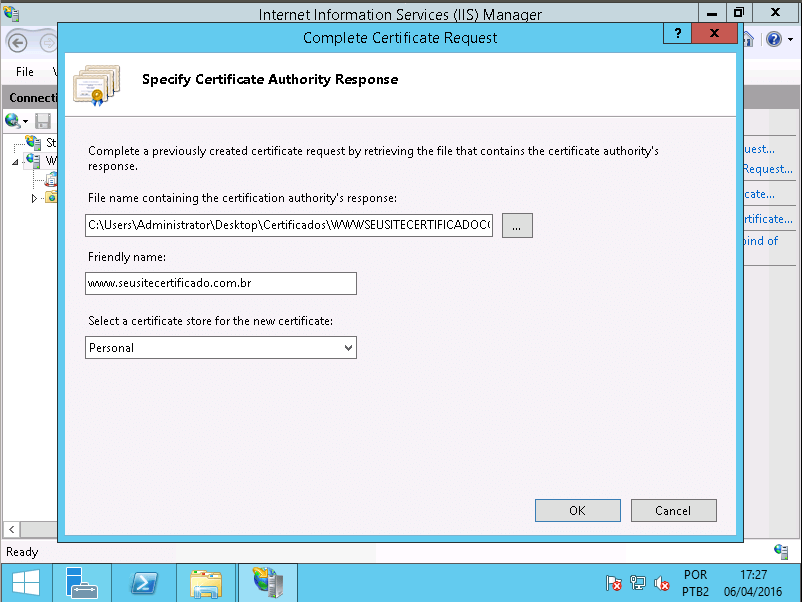Screen dimensions: 802x602
Task: Go back in IIS Manager navigation
Action: point(17,43)
